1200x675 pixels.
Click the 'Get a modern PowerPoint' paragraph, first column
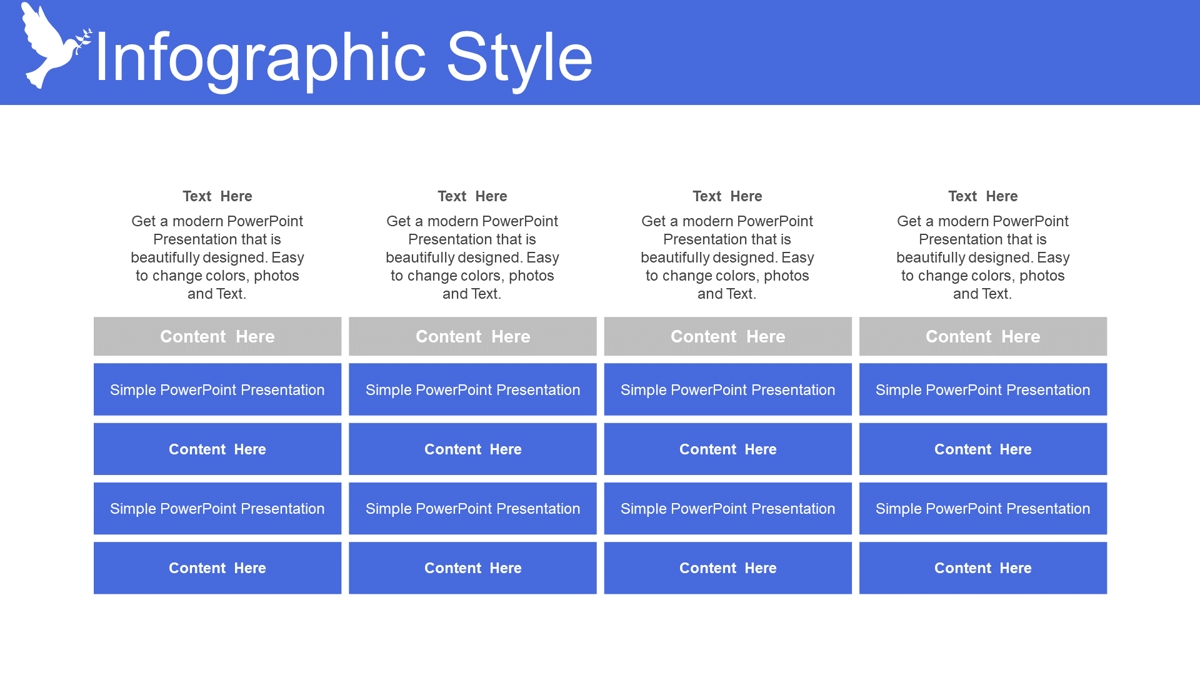pos(217,257)
